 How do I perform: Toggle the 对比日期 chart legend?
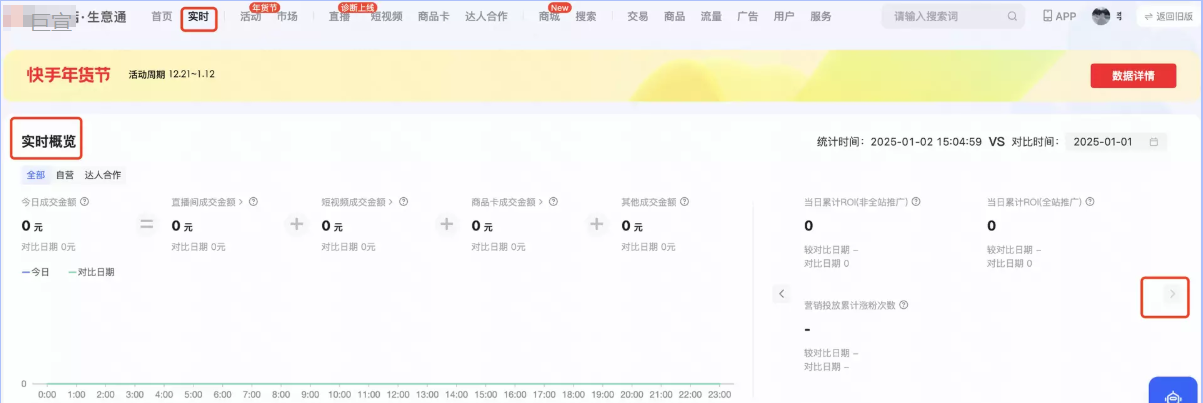(x=91, y=272)
